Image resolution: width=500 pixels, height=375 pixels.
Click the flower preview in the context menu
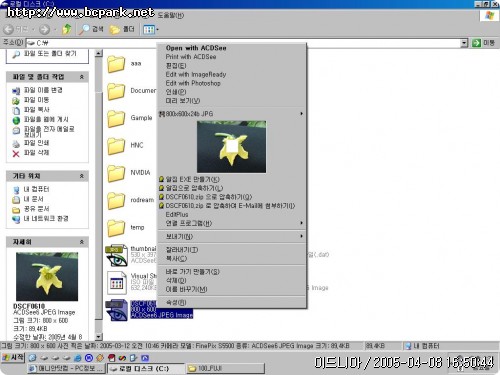pyautogui.click(x=231, y=147)
